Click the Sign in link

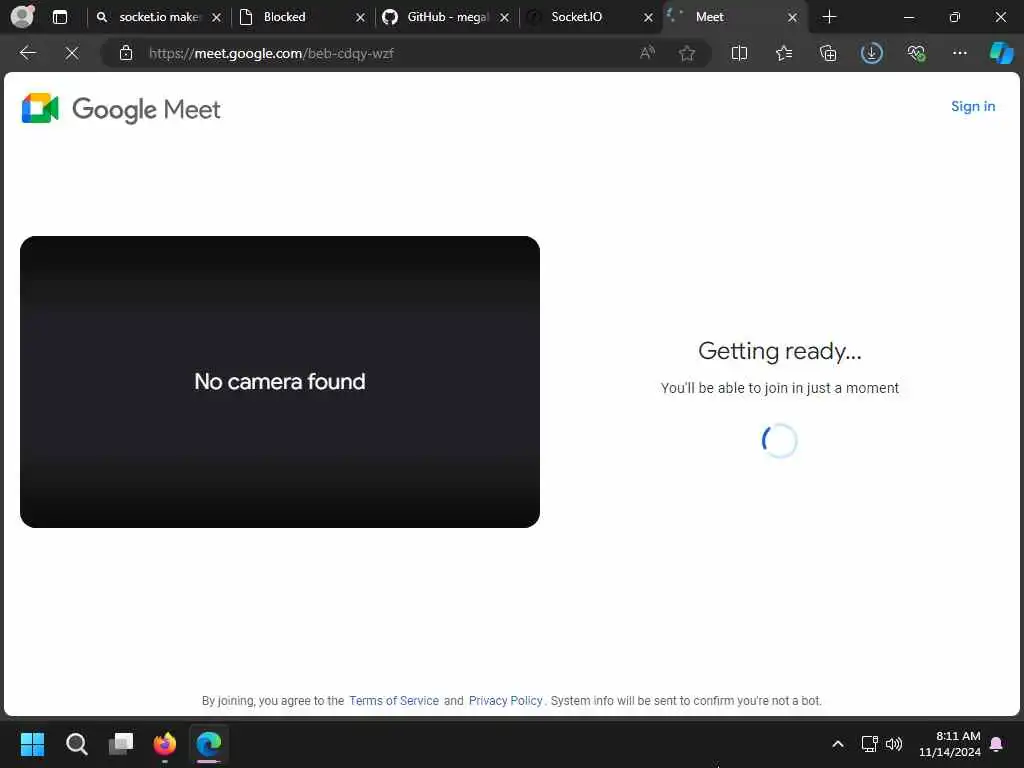tap(972, 106)
